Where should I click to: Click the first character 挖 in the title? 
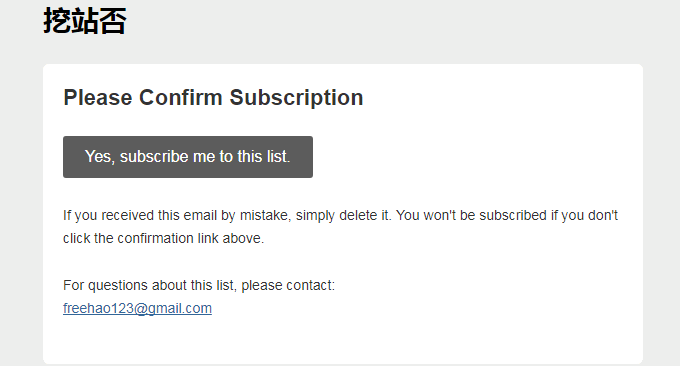[57, 21]
